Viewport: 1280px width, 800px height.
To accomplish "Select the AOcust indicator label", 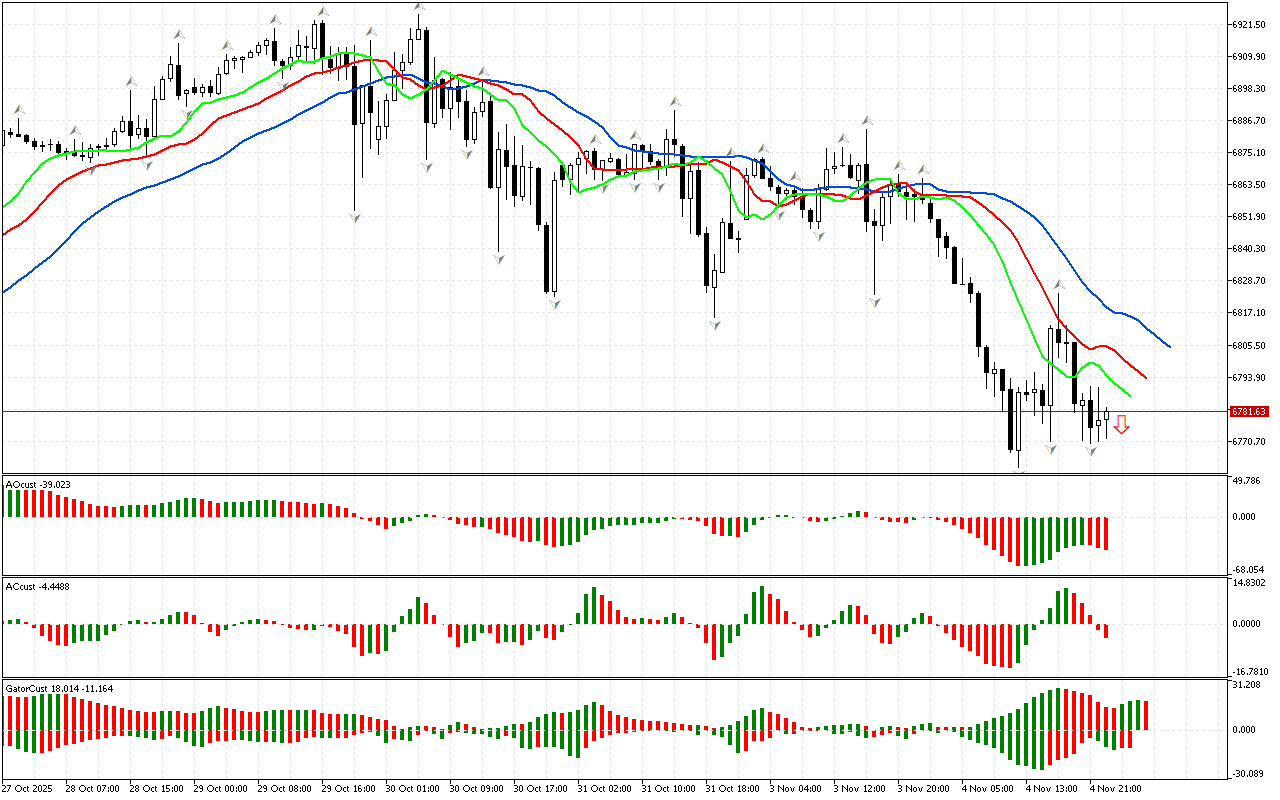I will point(38,484).
